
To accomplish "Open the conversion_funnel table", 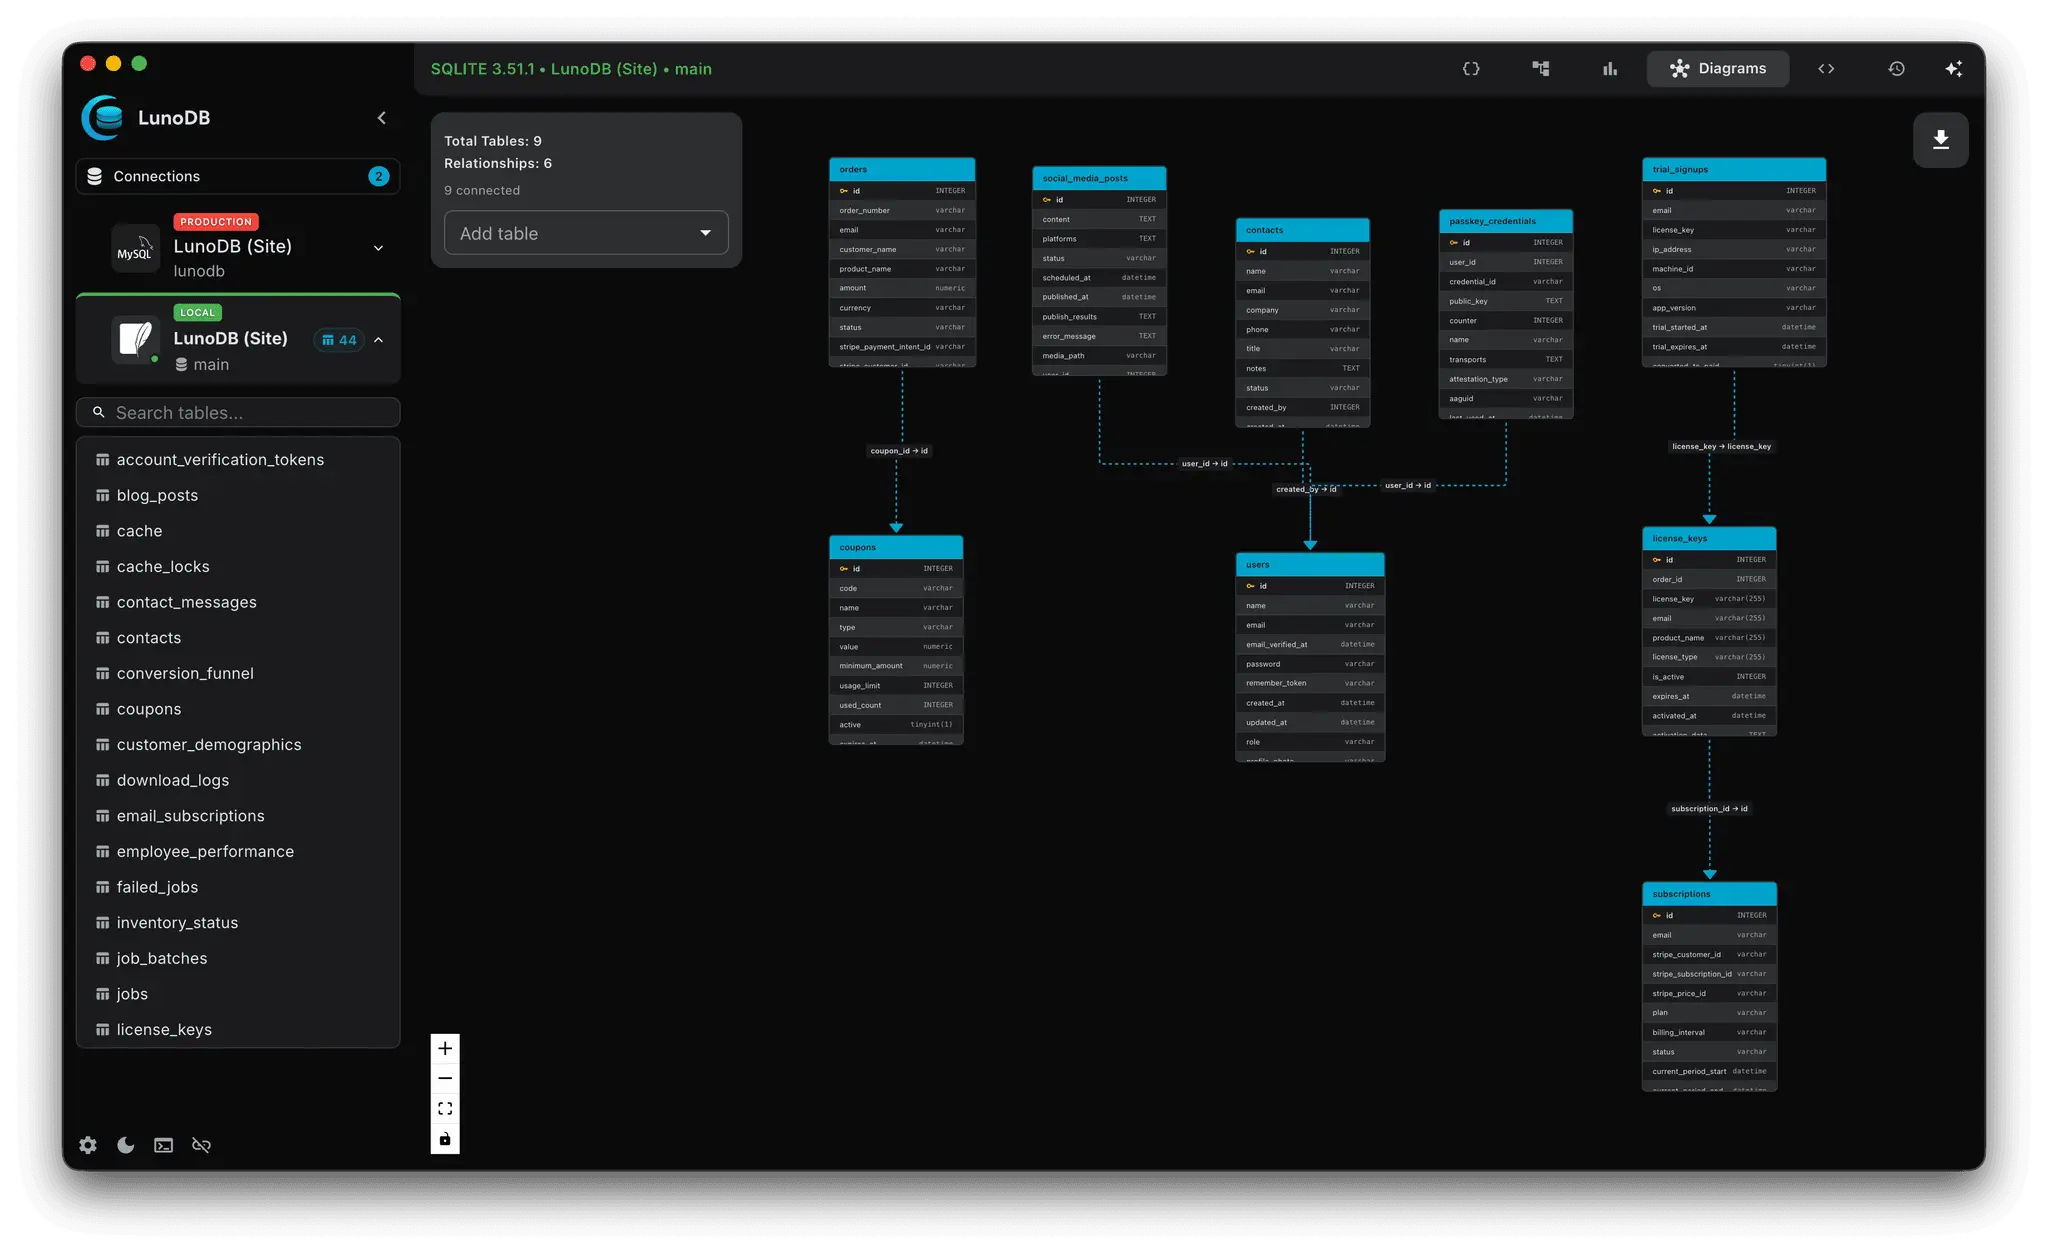I will 238,674.
